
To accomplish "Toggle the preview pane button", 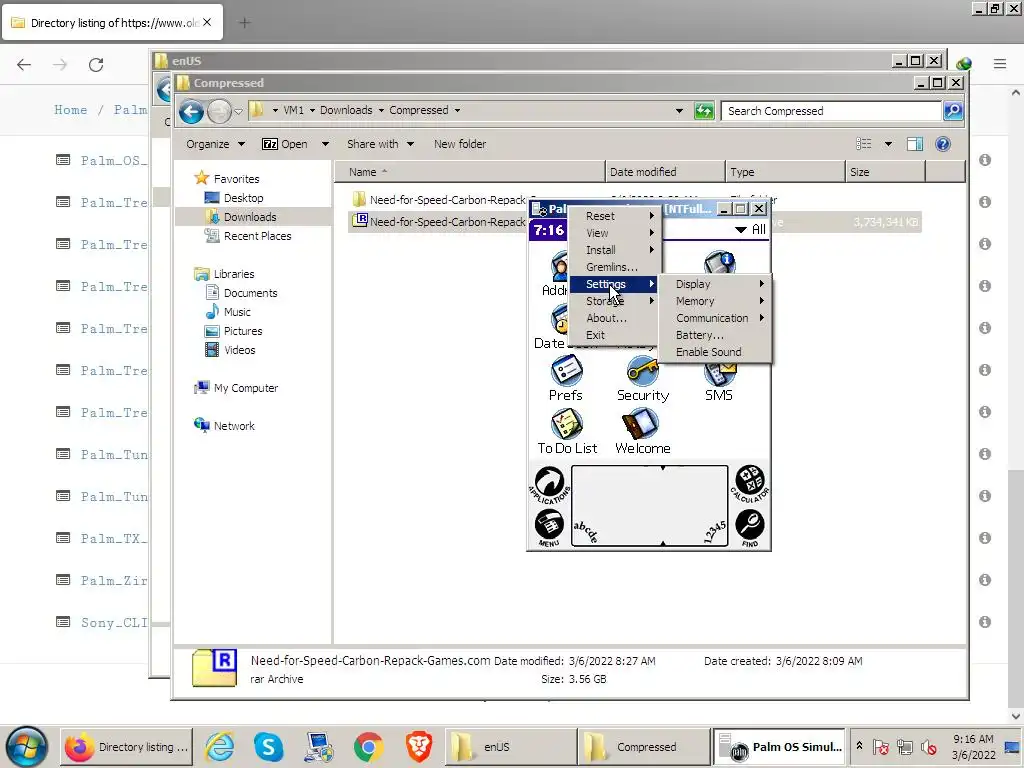I will coord(915,144).
